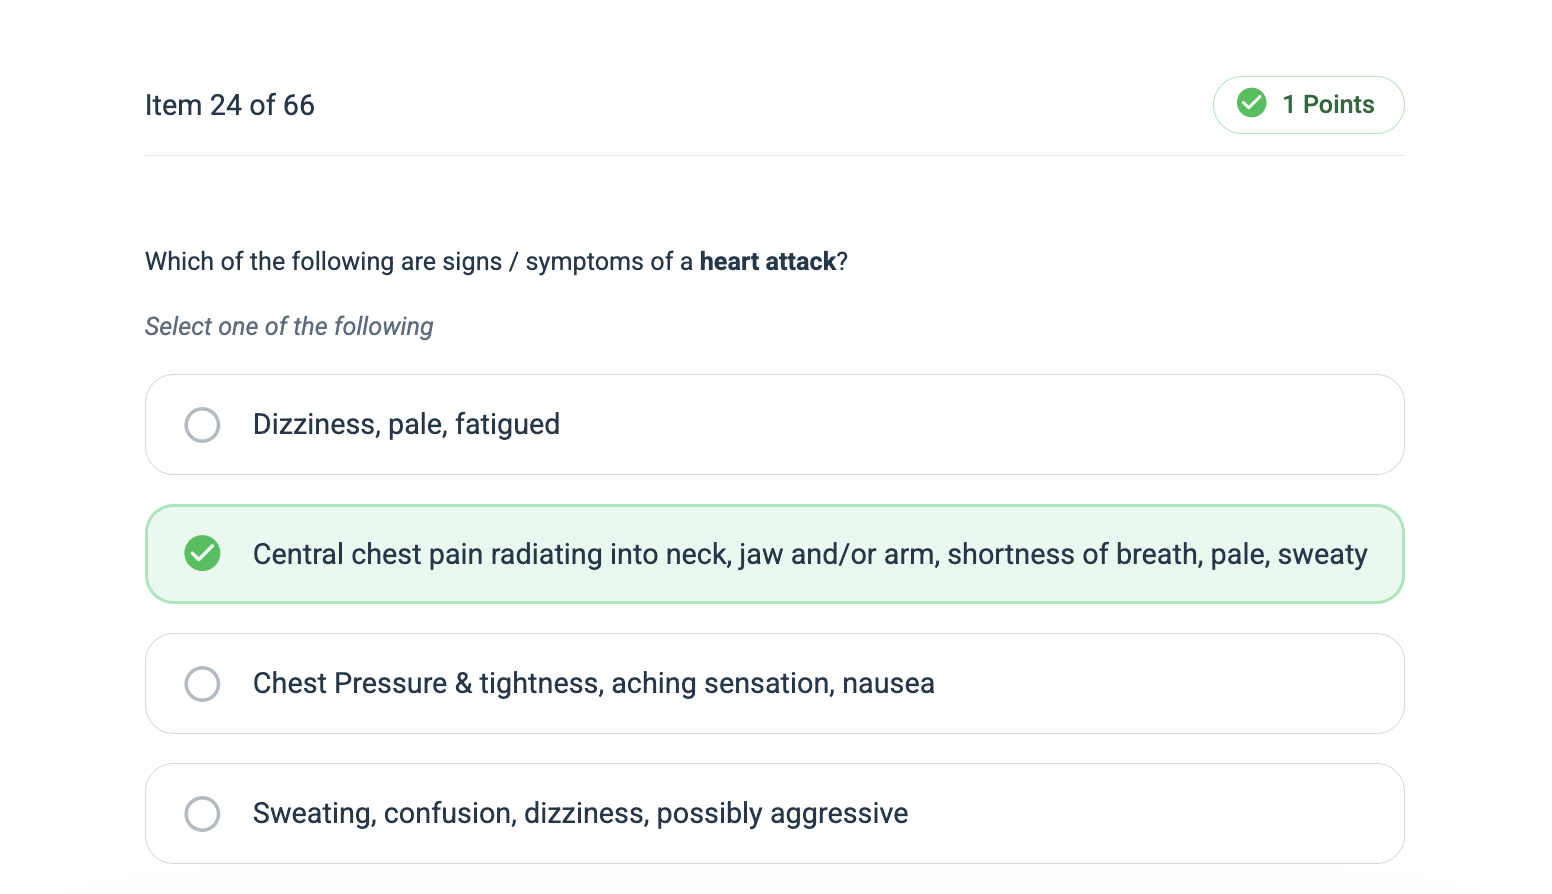Image resolution: width=1552 pixels, height=894 pixels.
Task: Click the green check on selected answer
Action: point(202,553)
